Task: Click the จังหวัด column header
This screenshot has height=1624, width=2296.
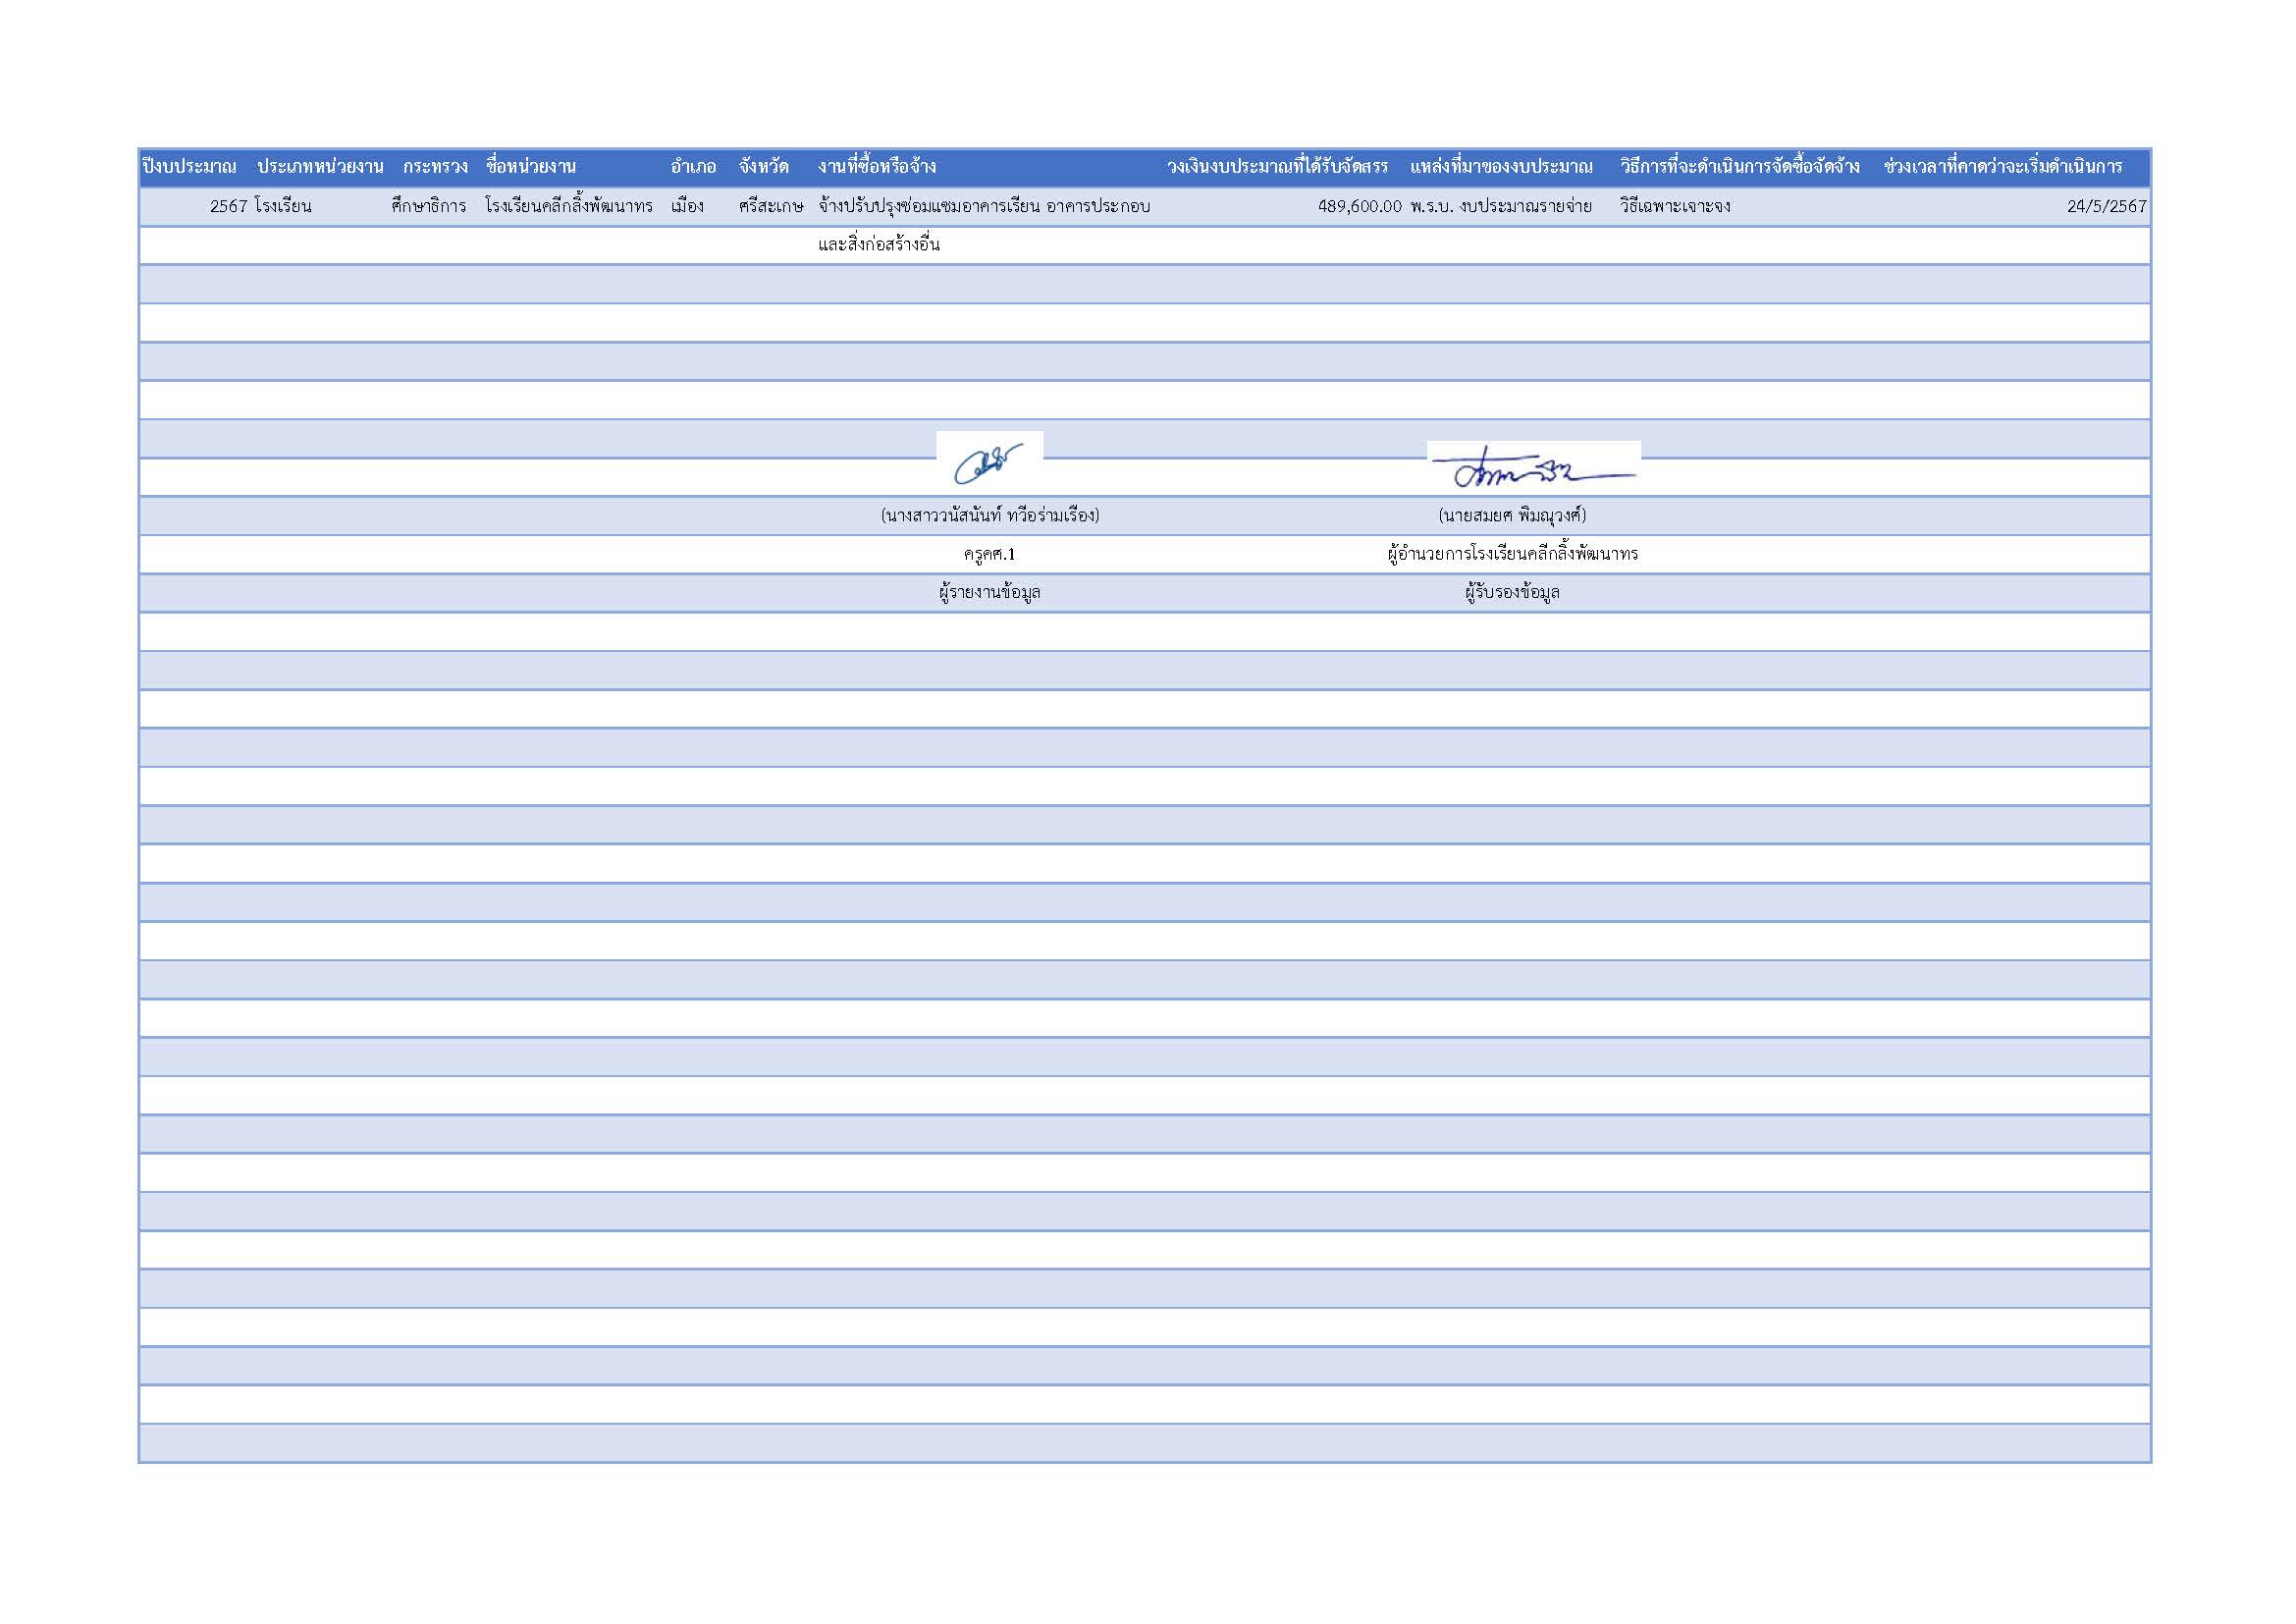Action: 763,166
